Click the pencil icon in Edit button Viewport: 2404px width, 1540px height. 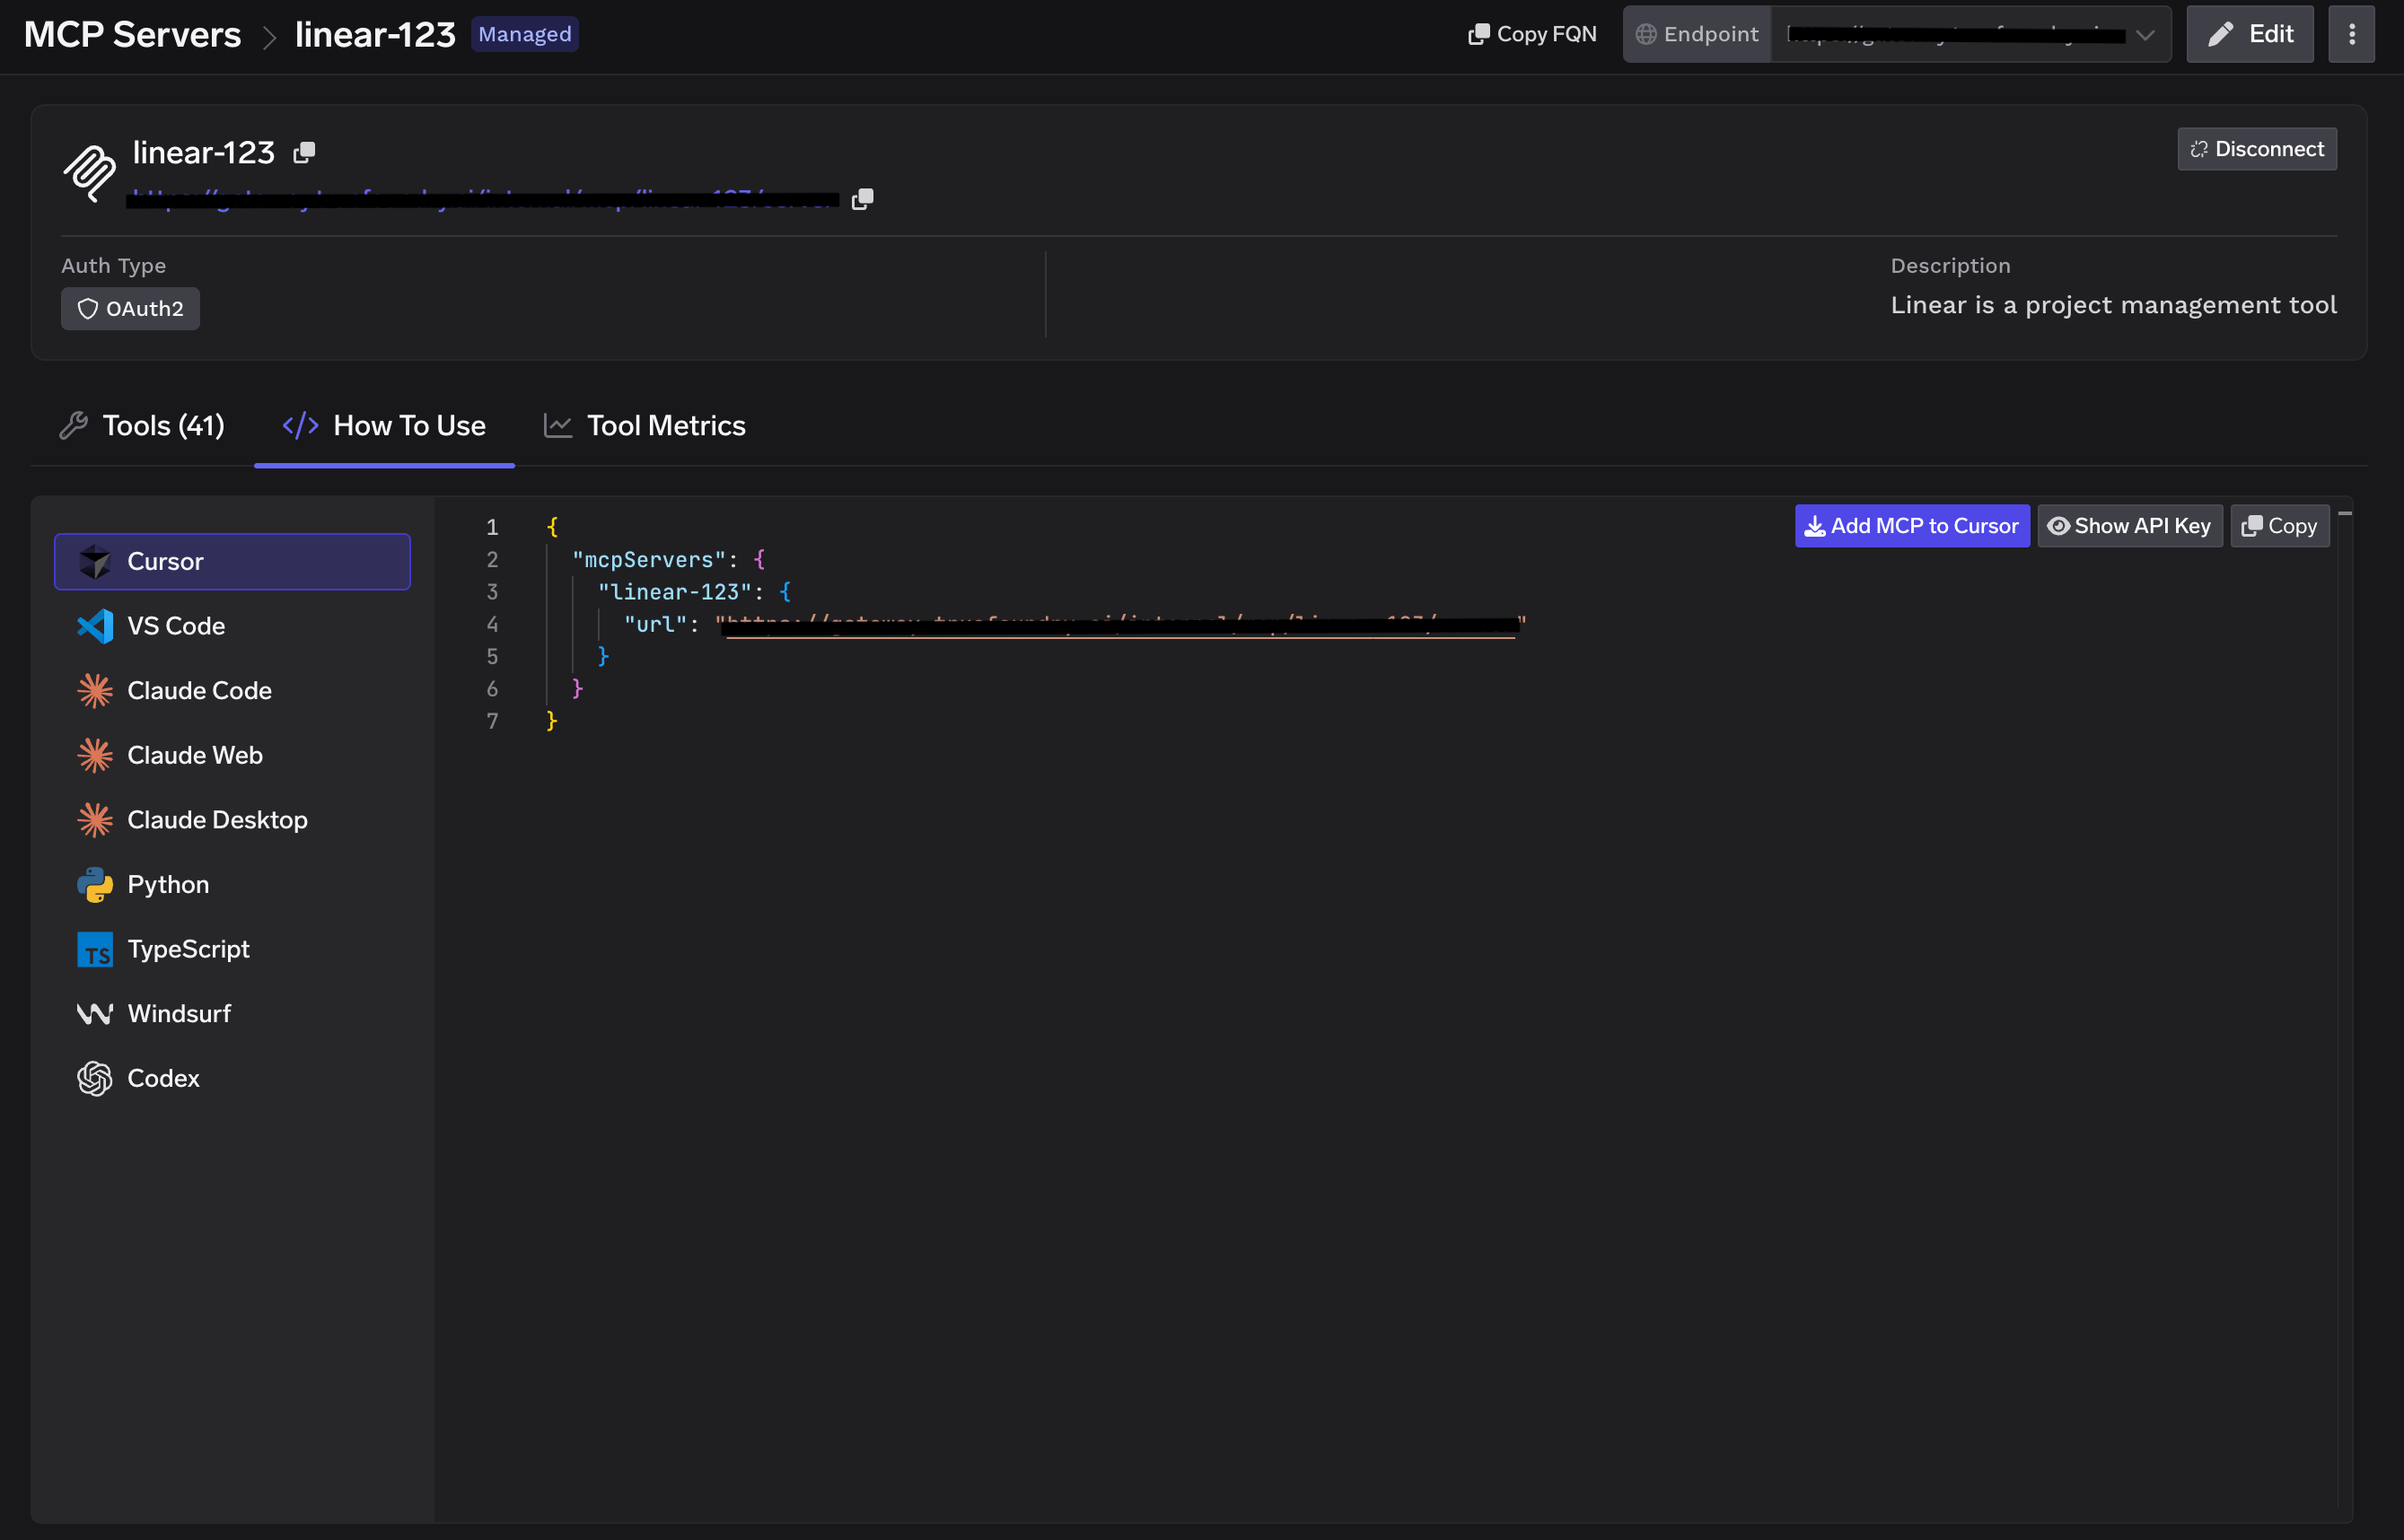(x=2219, y=34)
